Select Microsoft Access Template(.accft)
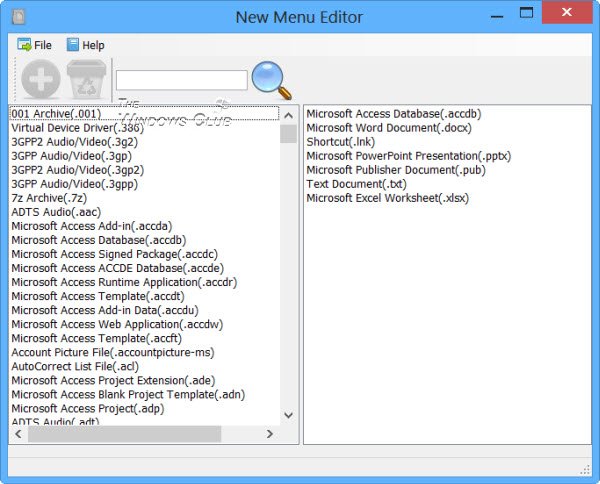 tap(97, 338)
